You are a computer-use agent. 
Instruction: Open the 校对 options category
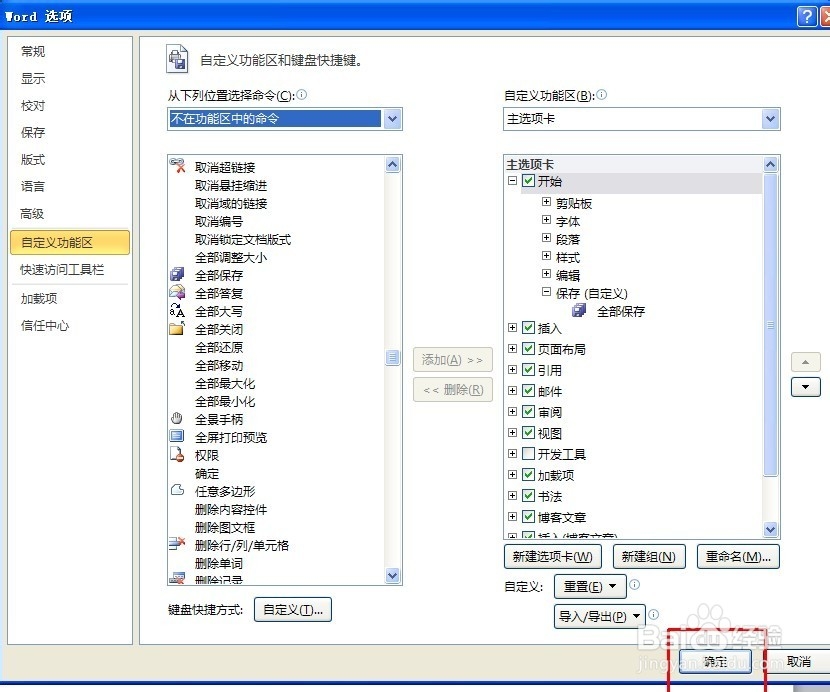pyautogui.click(x=33, y=105)
